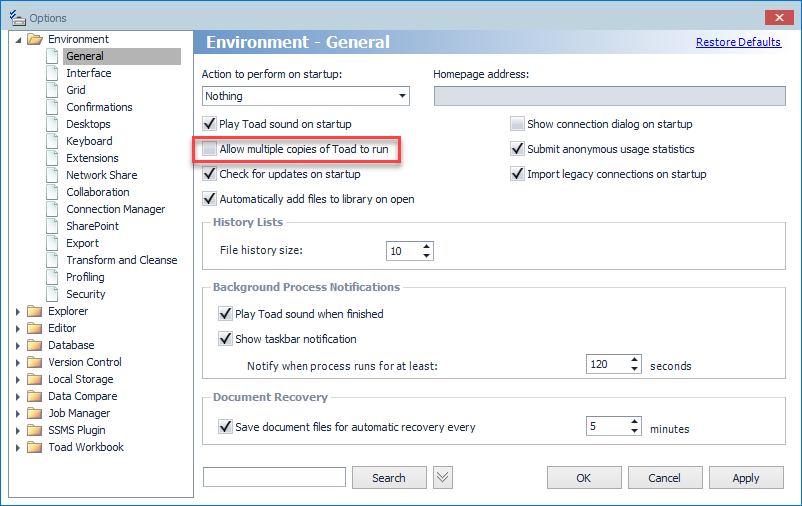802x506 pixels.
Task: Click the options search text field
Action: point(274,477)
